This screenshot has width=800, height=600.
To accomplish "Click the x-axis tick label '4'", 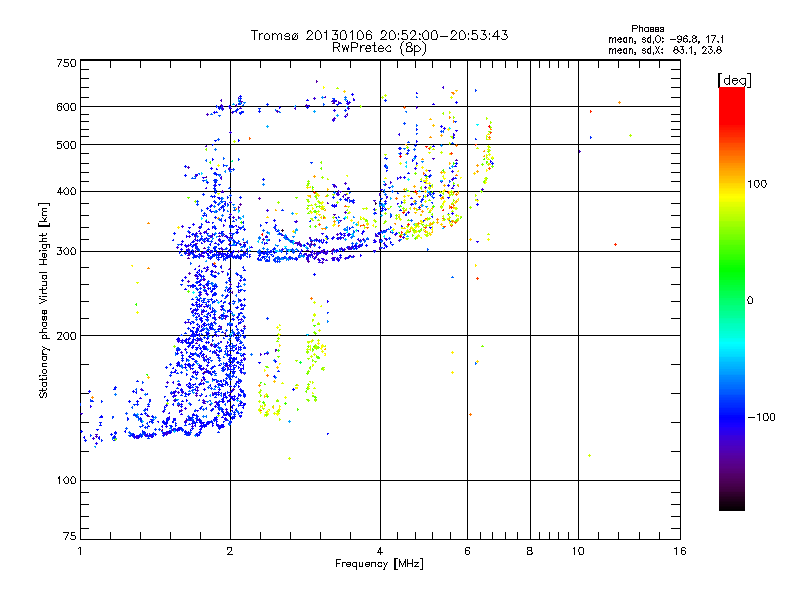I will (x=380, y=551).
